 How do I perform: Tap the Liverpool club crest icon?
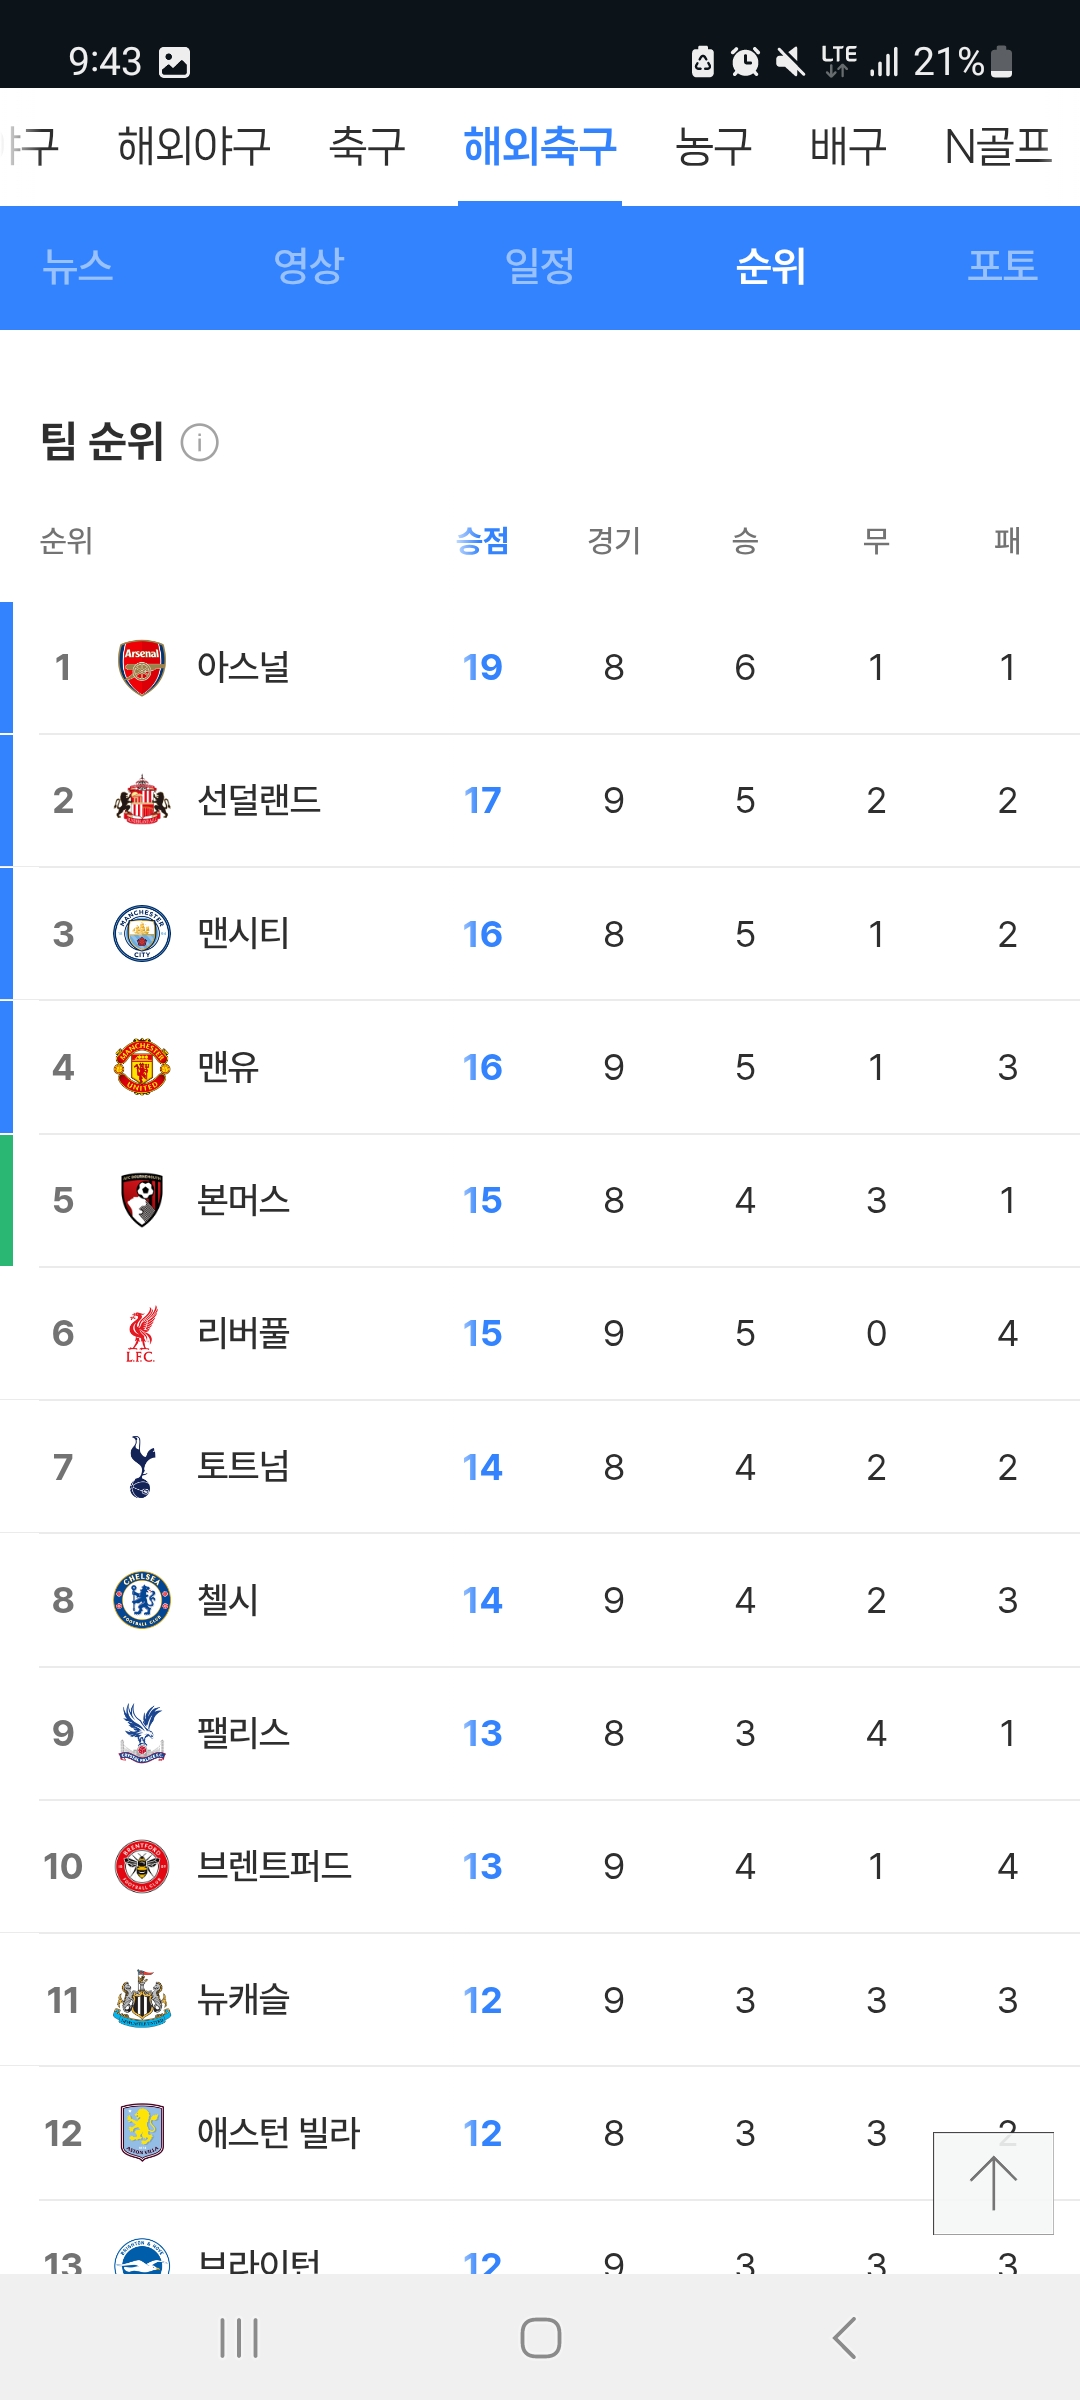point(142,1334)
